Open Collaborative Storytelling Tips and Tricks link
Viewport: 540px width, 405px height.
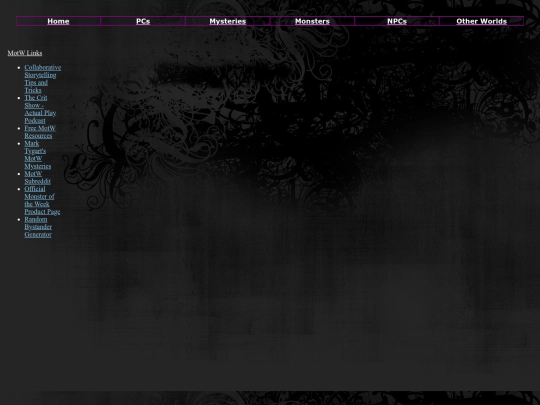click(x=42, y=79)
